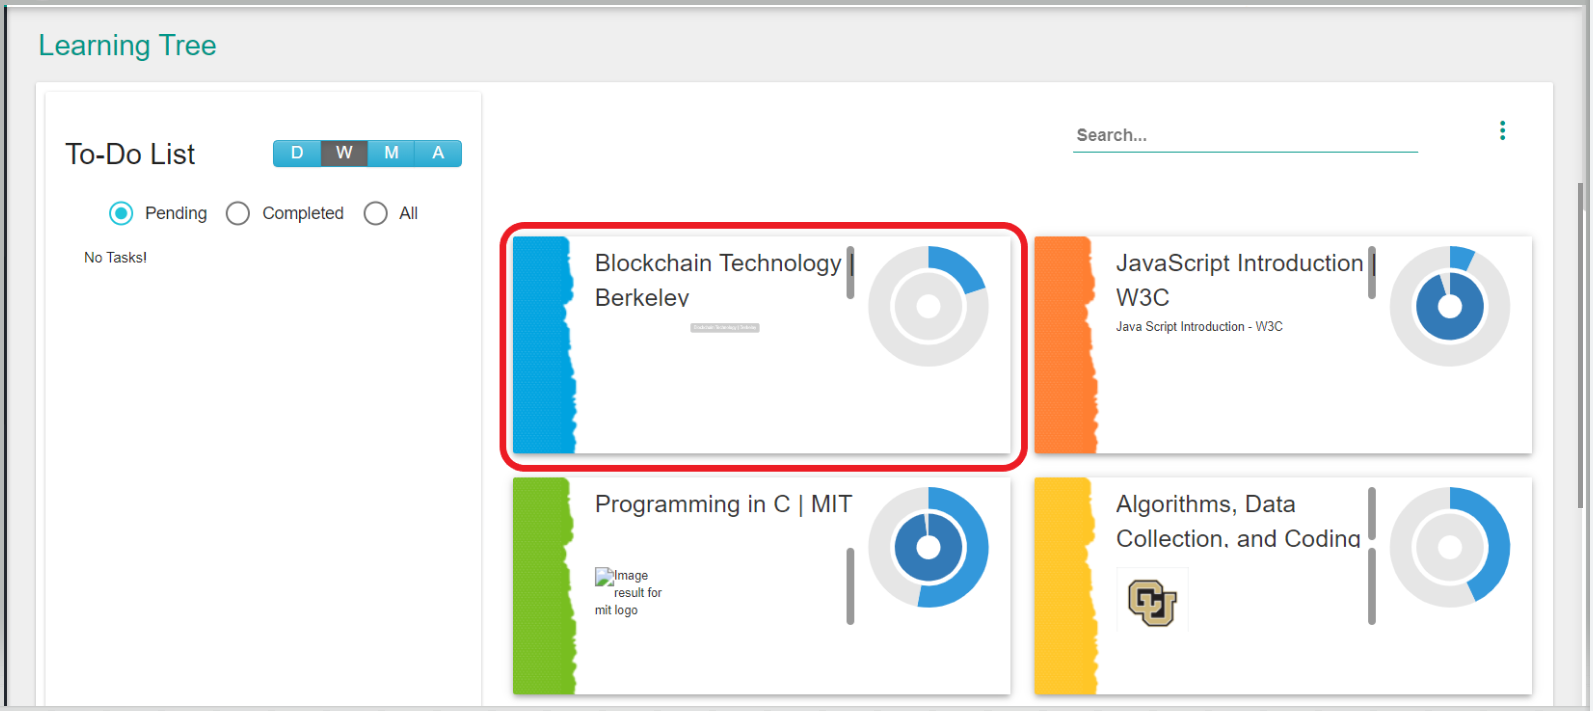
Task: Click the Algorithms course progress donut chart
Action: pyautogui.click(x=1449, y=547)
